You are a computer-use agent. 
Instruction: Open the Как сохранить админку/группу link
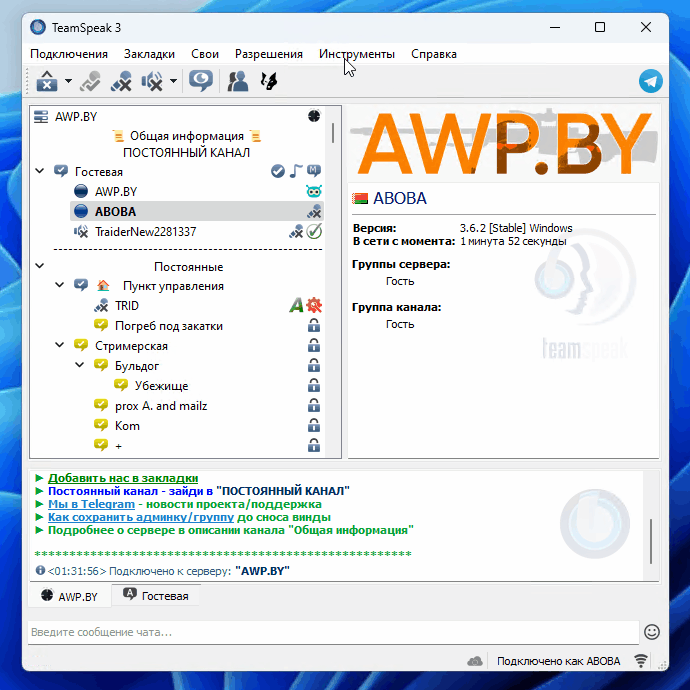[x=141, y=517]
